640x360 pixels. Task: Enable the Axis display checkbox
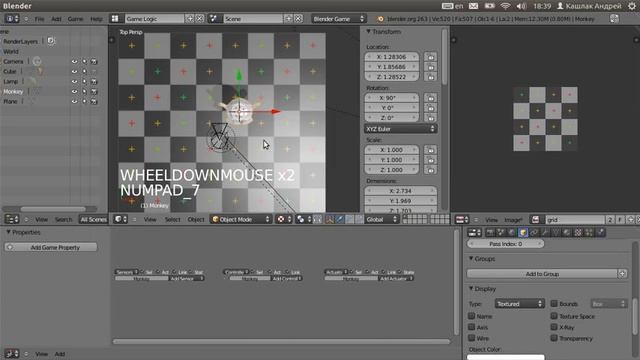pyautogui.click(x=471, y=327)
